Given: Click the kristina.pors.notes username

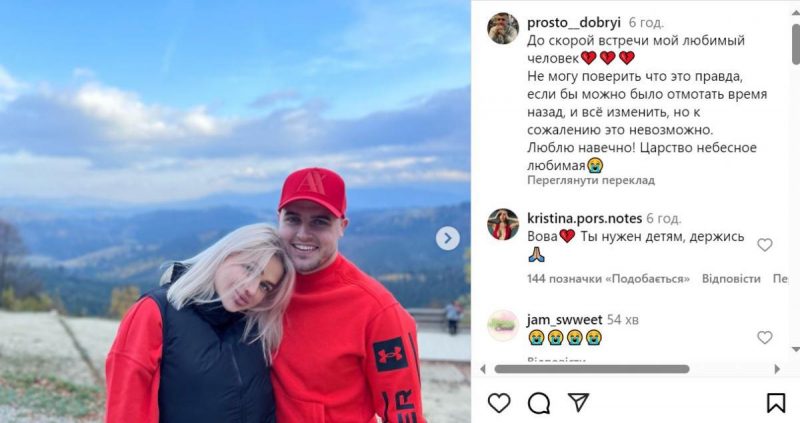Looking at the screenshot, I should [584, 218].
